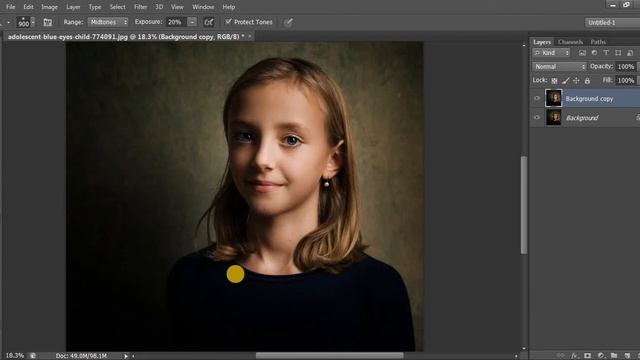This screenshot has height=360, width=640.
Task: Open the Window menu
Action: pos(203,7)
